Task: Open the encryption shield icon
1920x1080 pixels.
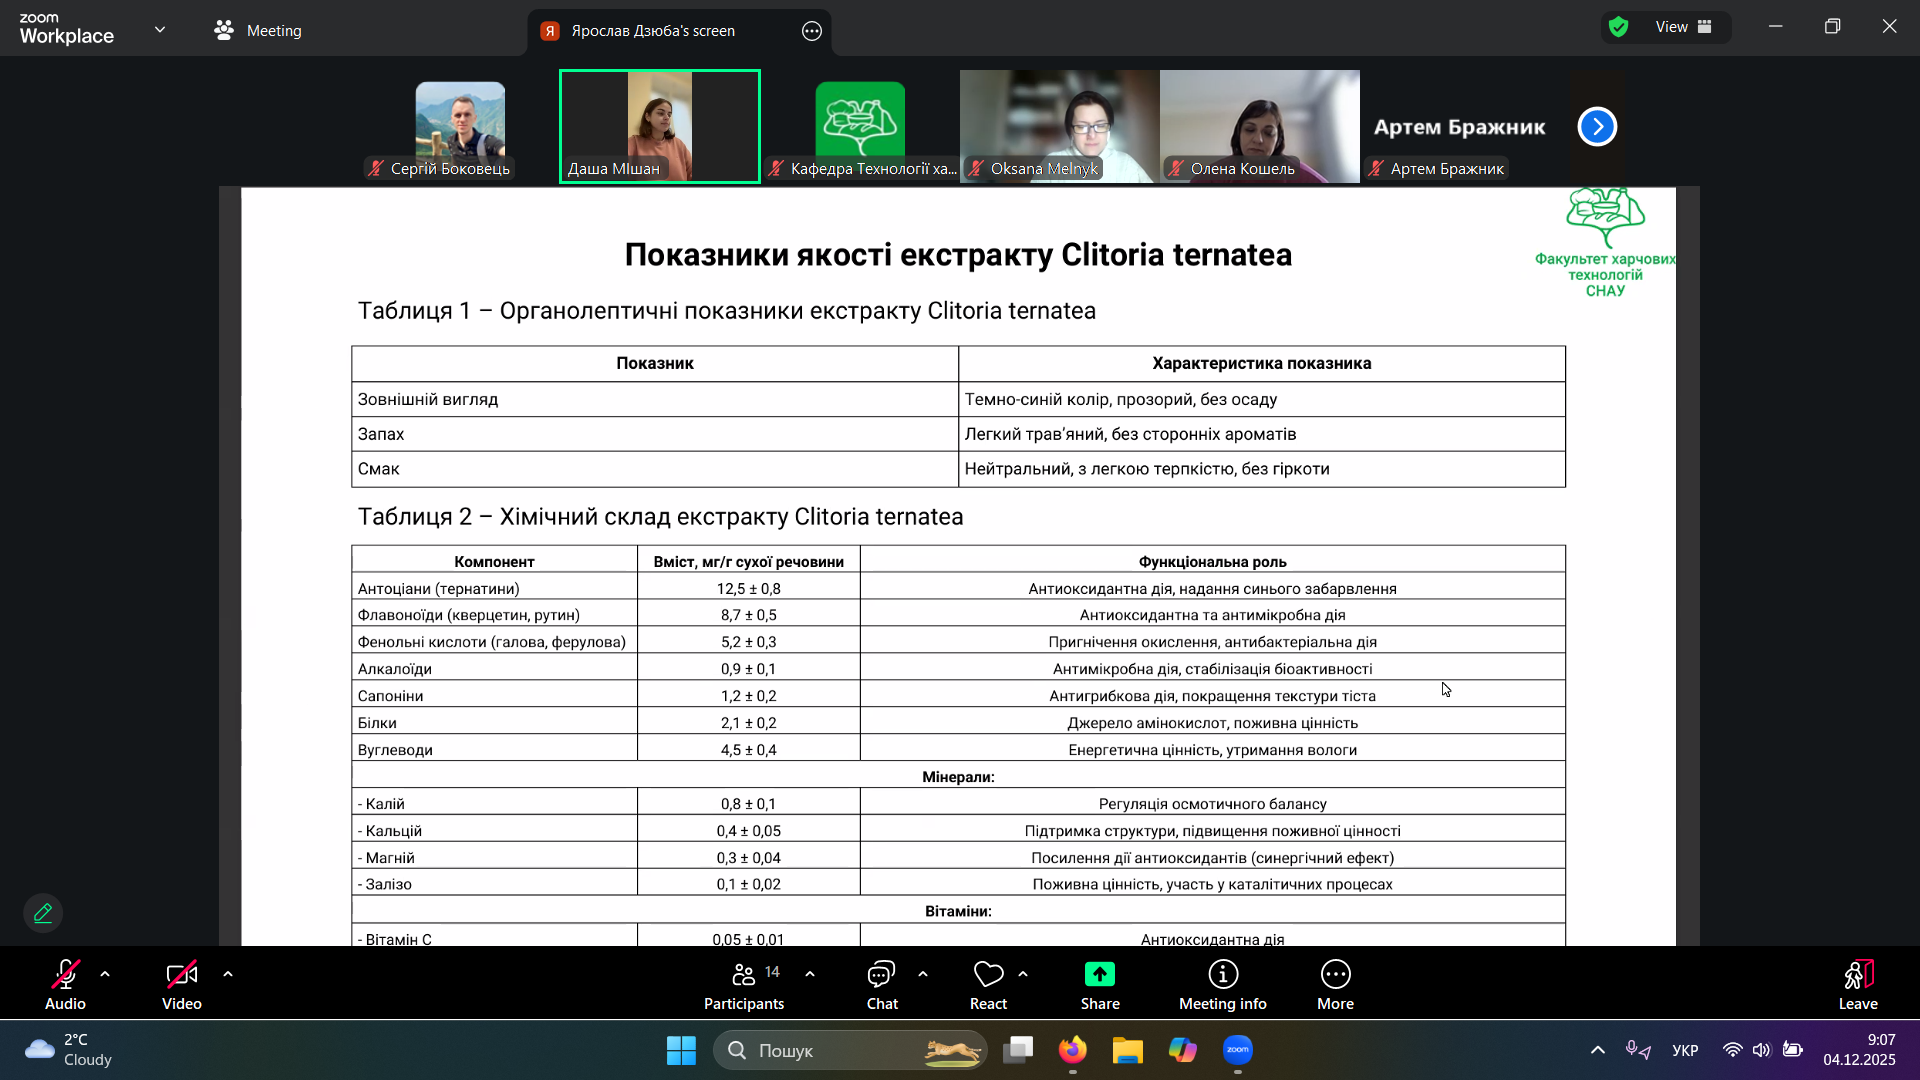Action: pos(1619,27)
